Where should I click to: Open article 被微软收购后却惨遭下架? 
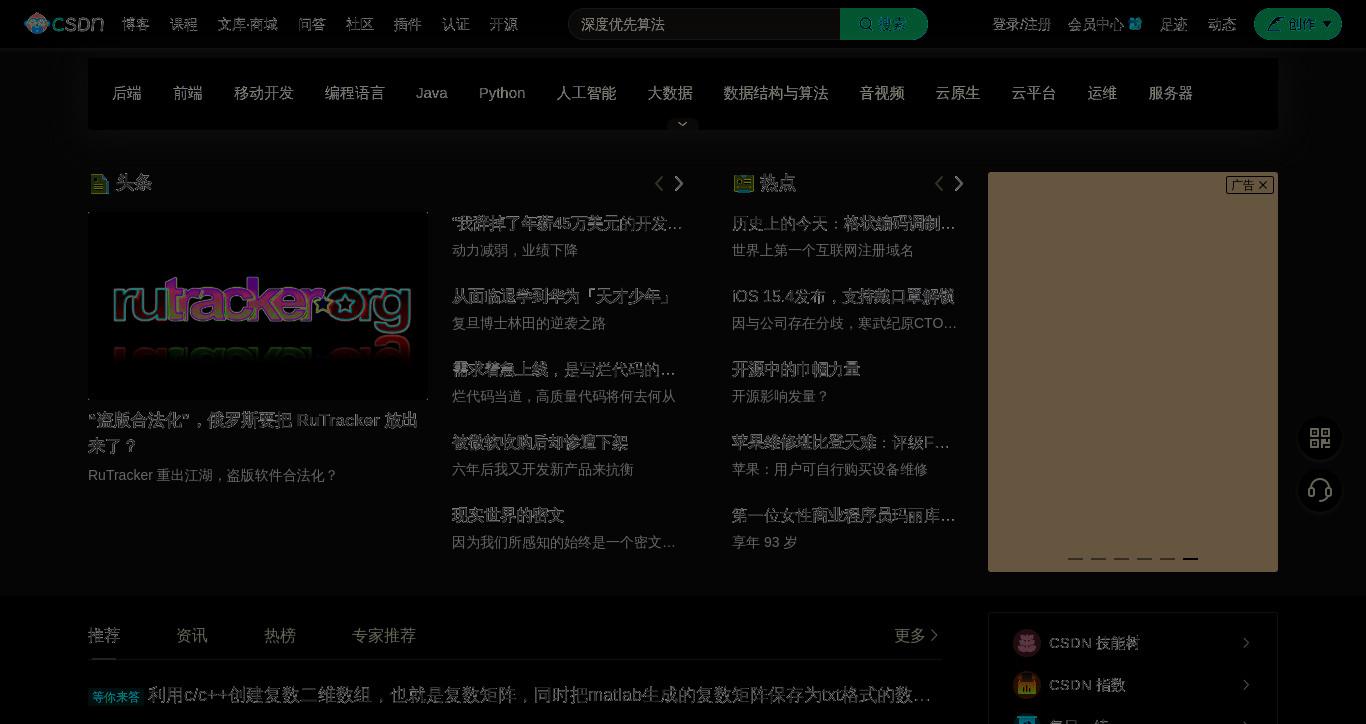click(540, 442)
